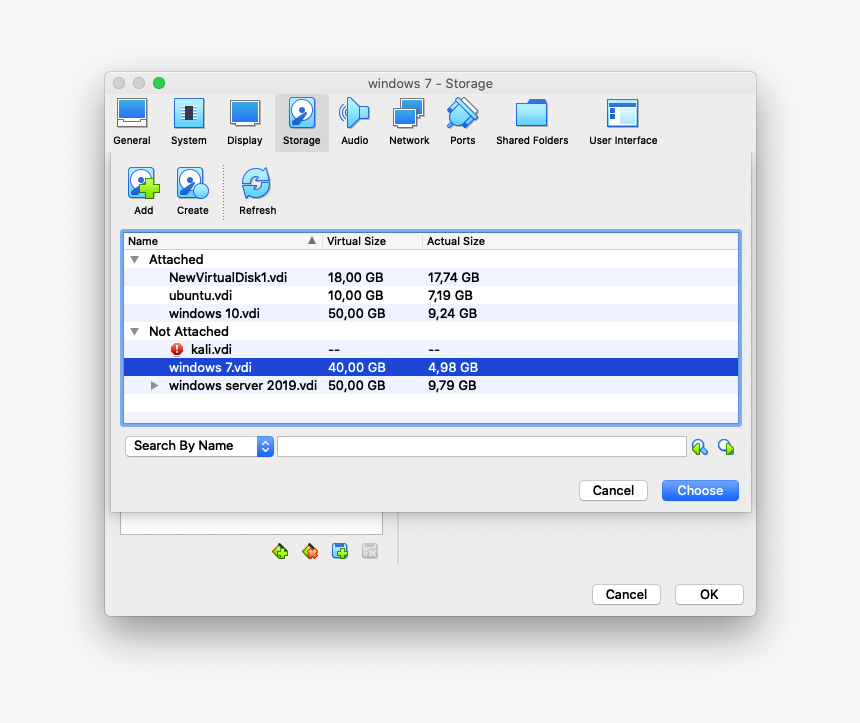Search next match with right magnifier icon

(x=726, y=446)
